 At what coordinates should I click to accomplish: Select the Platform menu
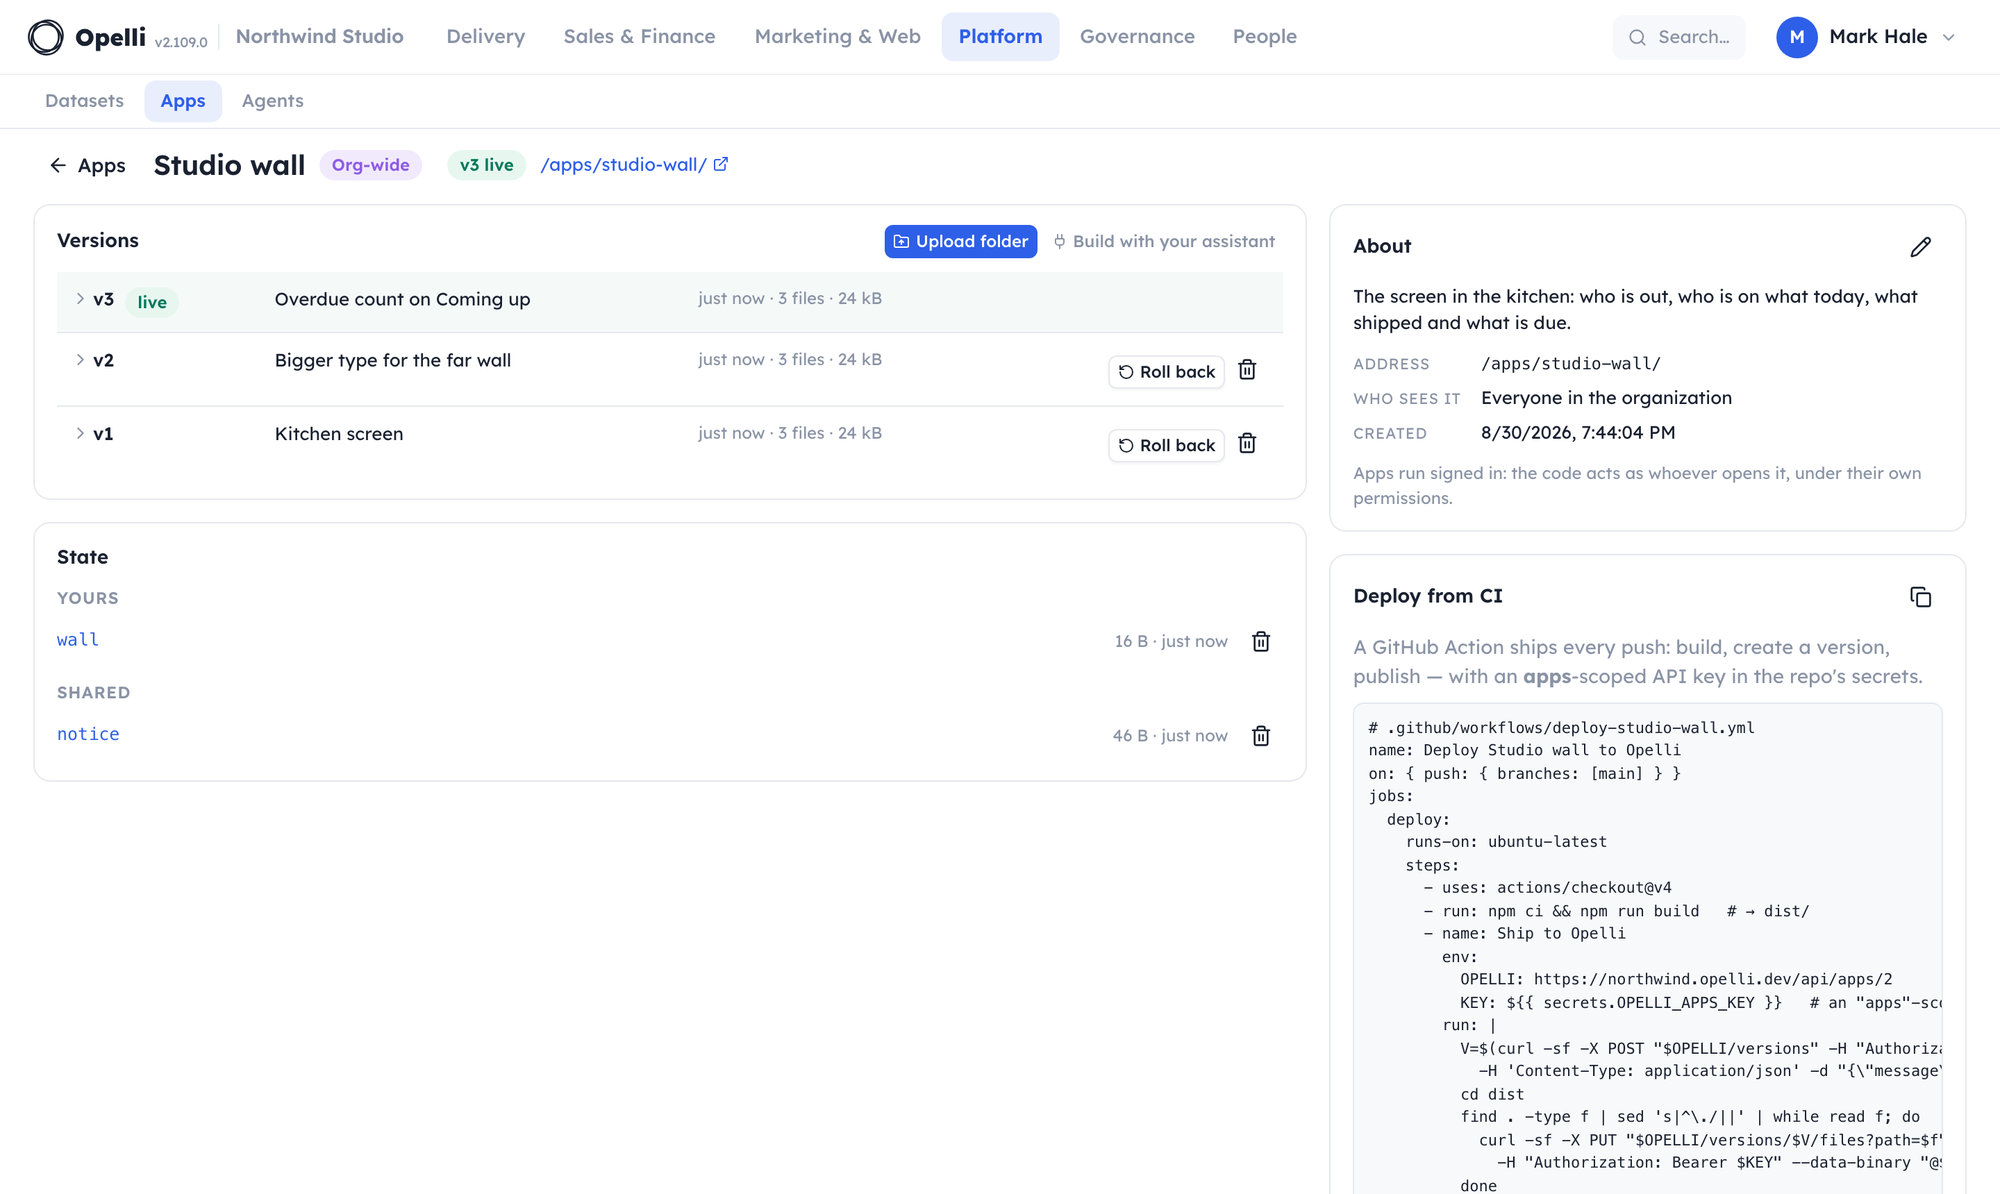coord(1000,37)
